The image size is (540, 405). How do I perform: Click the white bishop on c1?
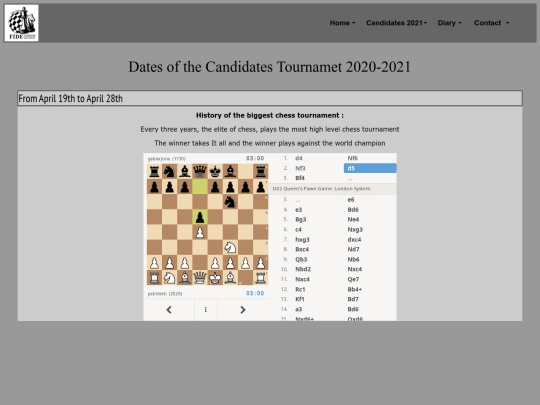coord(185,277)
